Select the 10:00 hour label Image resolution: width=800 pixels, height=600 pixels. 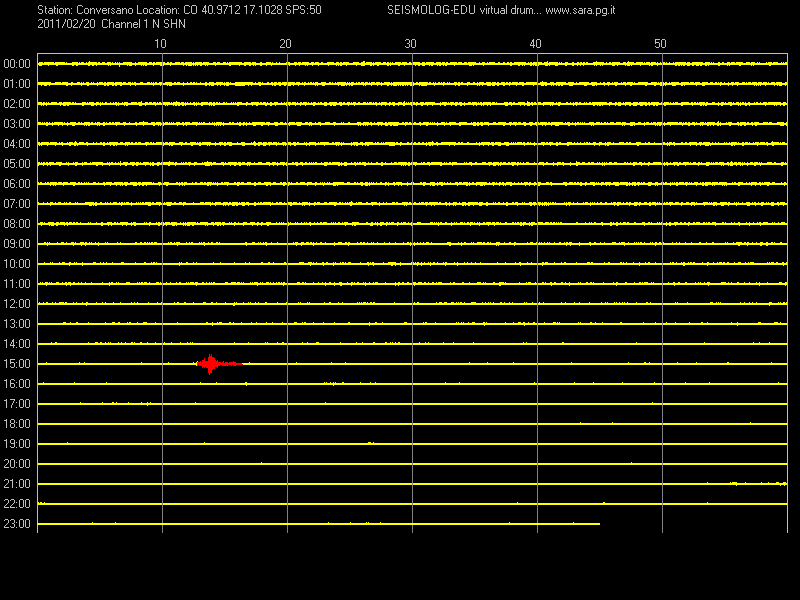tap(17, 264)
